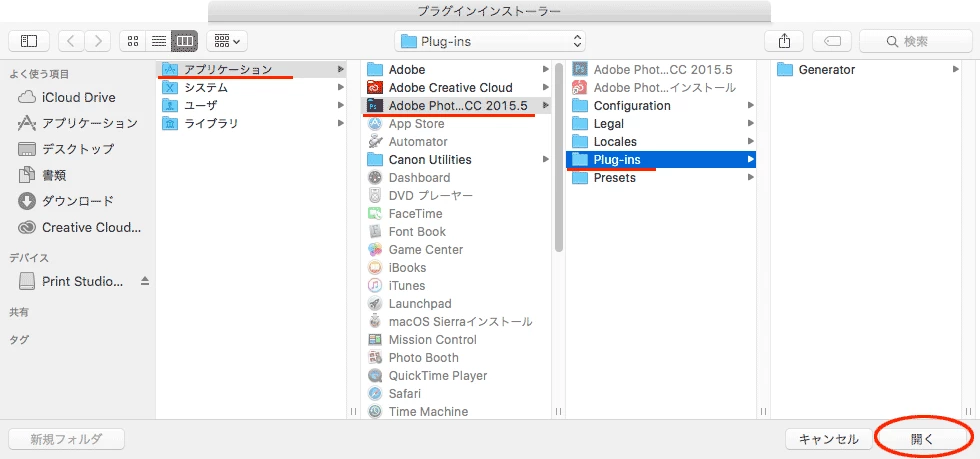Select the Adobe Phot...CC 2015.5 app file in the third column

[662, 69]
